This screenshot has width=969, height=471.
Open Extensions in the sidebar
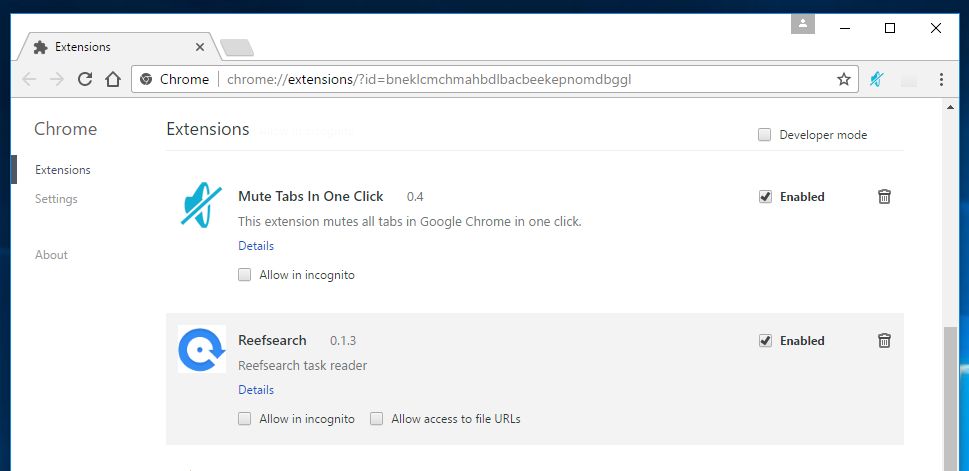pyautogui.click(x=62, y=169)
